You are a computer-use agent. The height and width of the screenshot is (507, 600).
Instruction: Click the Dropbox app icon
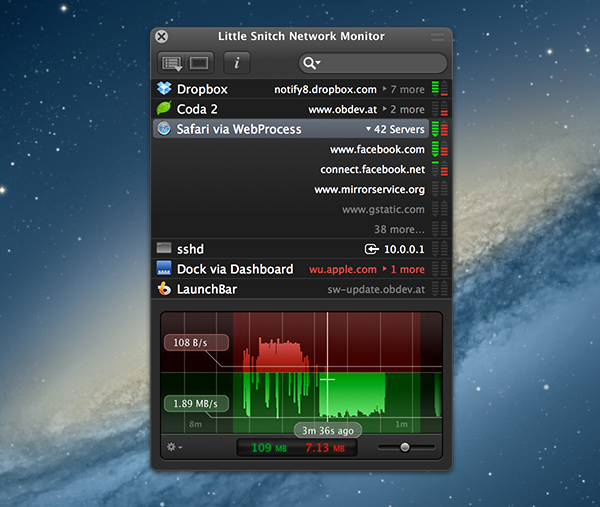point(164,88)
